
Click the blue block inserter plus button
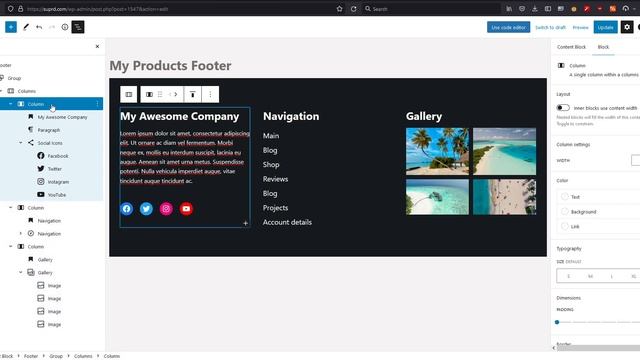pyautogui.click(x=11, y=27)
